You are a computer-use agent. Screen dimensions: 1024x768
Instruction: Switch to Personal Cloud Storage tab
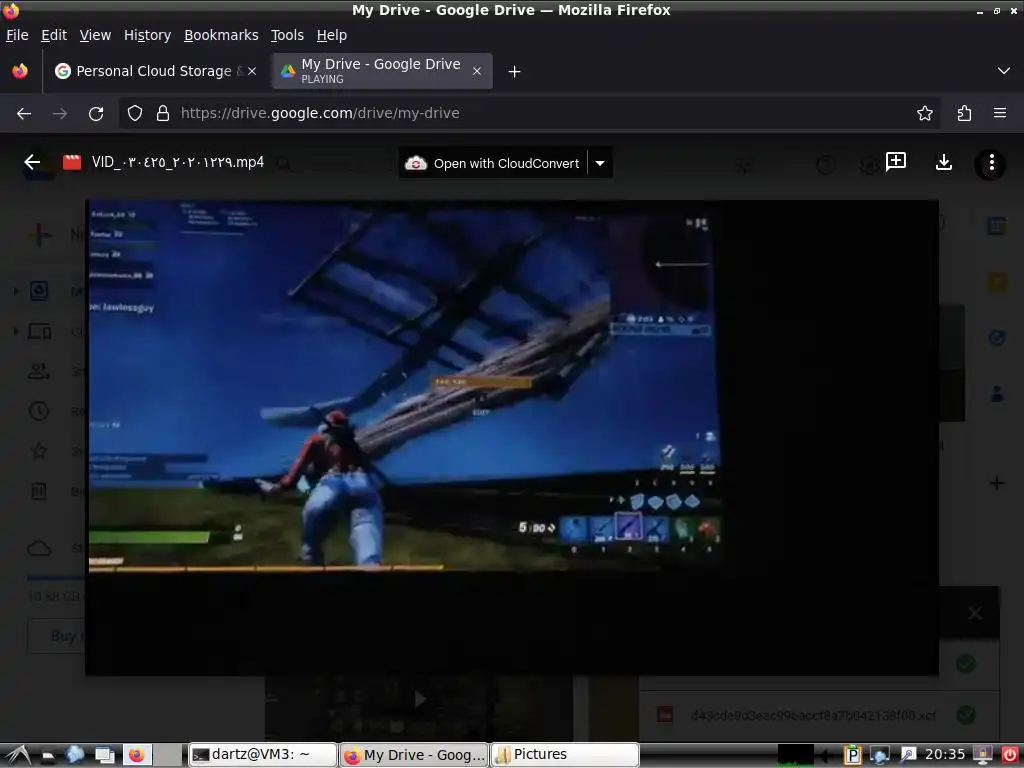point(153,71)
